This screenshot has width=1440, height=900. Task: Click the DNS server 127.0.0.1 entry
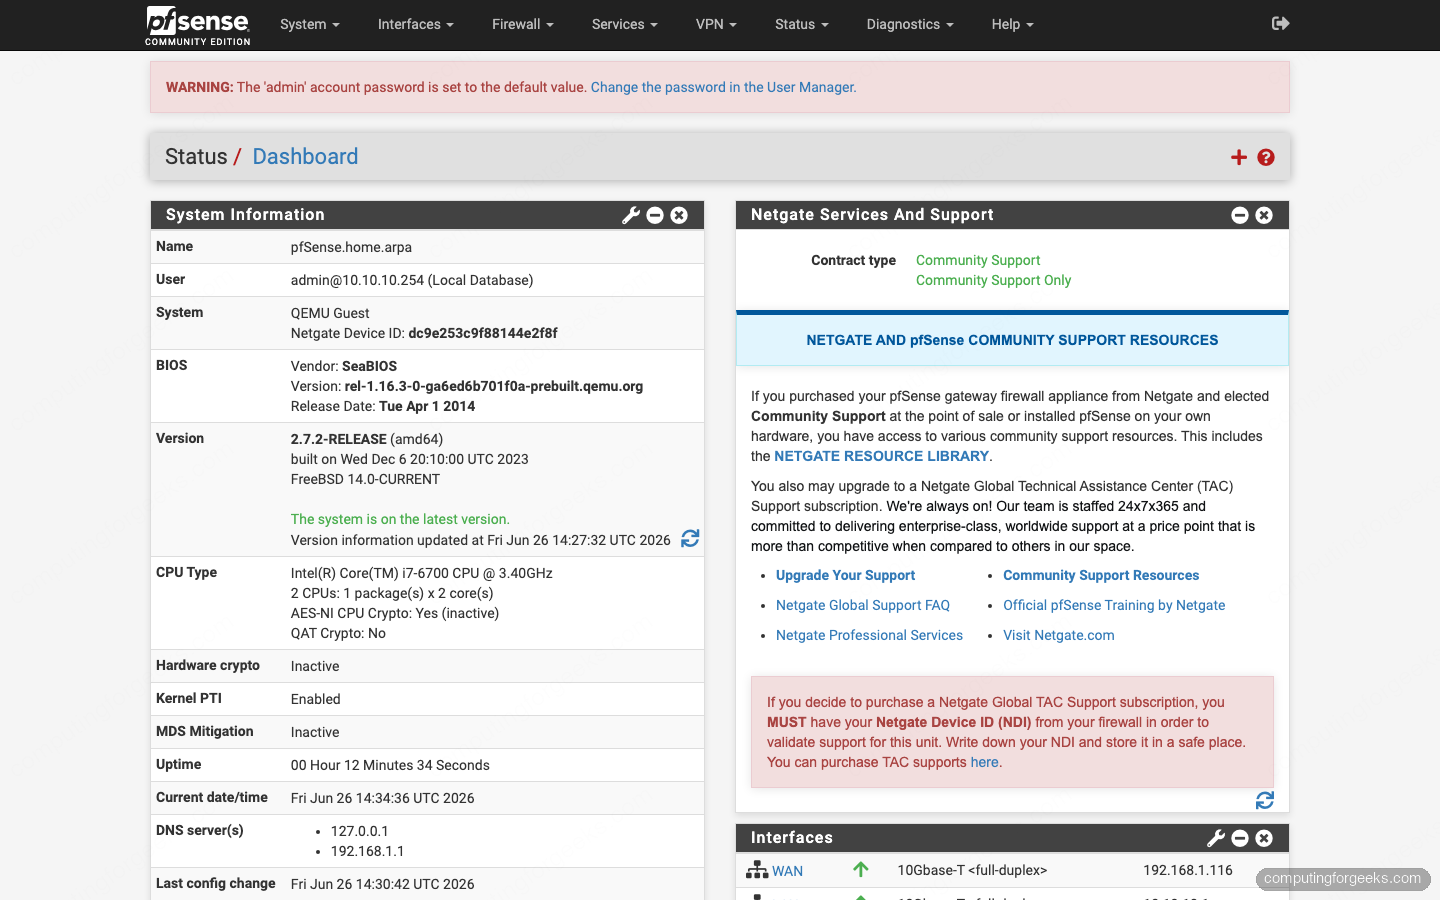pos(359,831)
